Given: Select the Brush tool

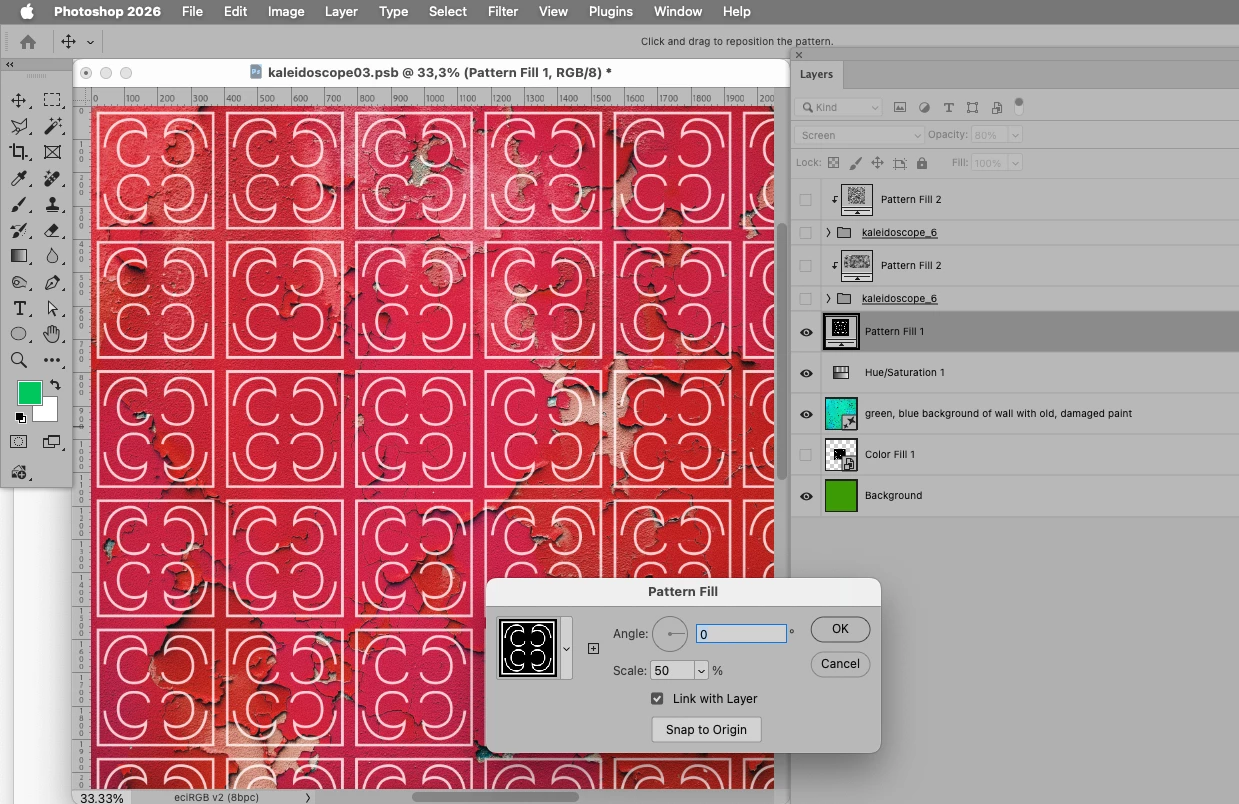Looking at the screenshot, I should [x=19, y=204].
